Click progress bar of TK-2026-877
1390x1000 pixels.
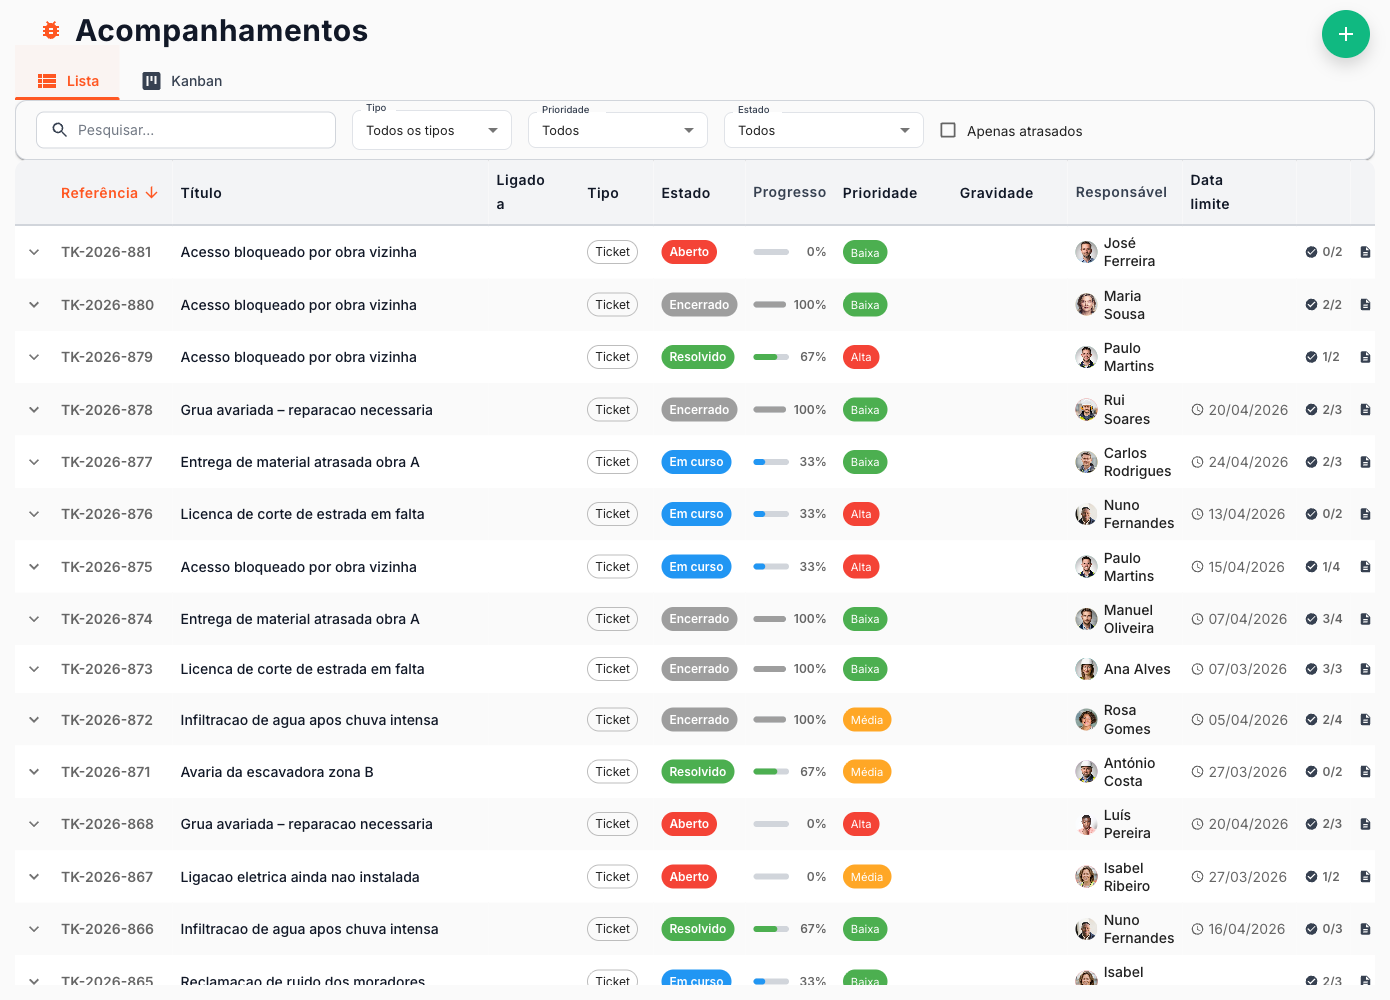tap(771, 462)
